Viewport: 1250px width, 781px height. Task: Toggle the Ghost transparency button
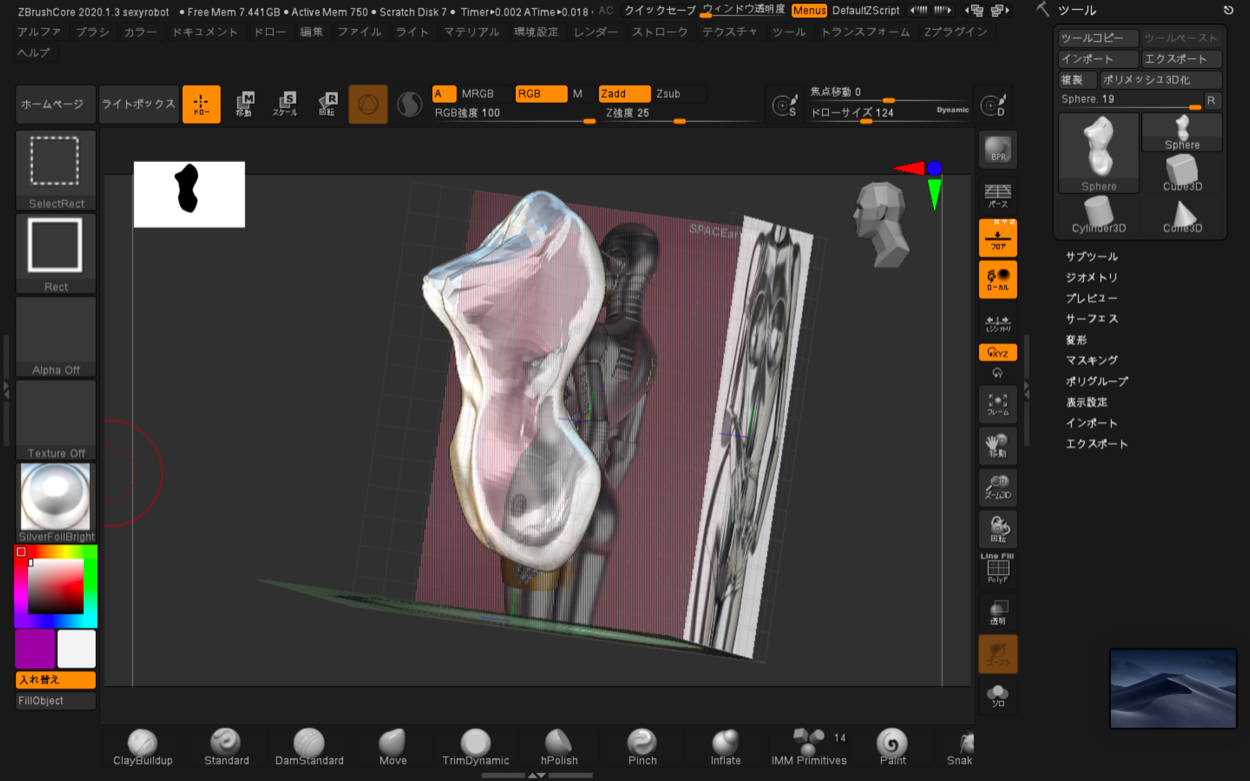[x=997, y=654]
